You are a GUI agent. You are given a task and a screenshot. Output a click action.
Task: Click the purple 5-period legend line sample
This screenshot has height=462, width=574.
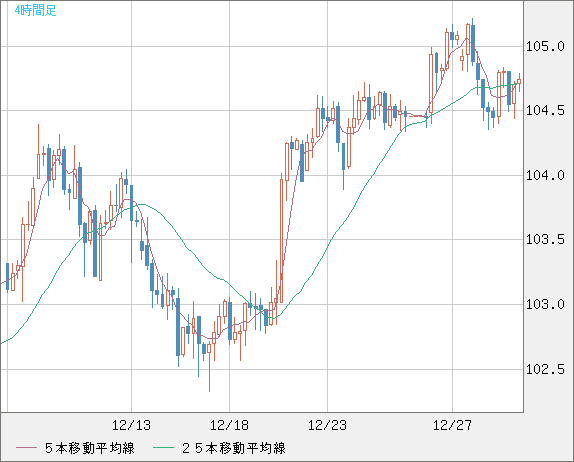coord(26,448)
